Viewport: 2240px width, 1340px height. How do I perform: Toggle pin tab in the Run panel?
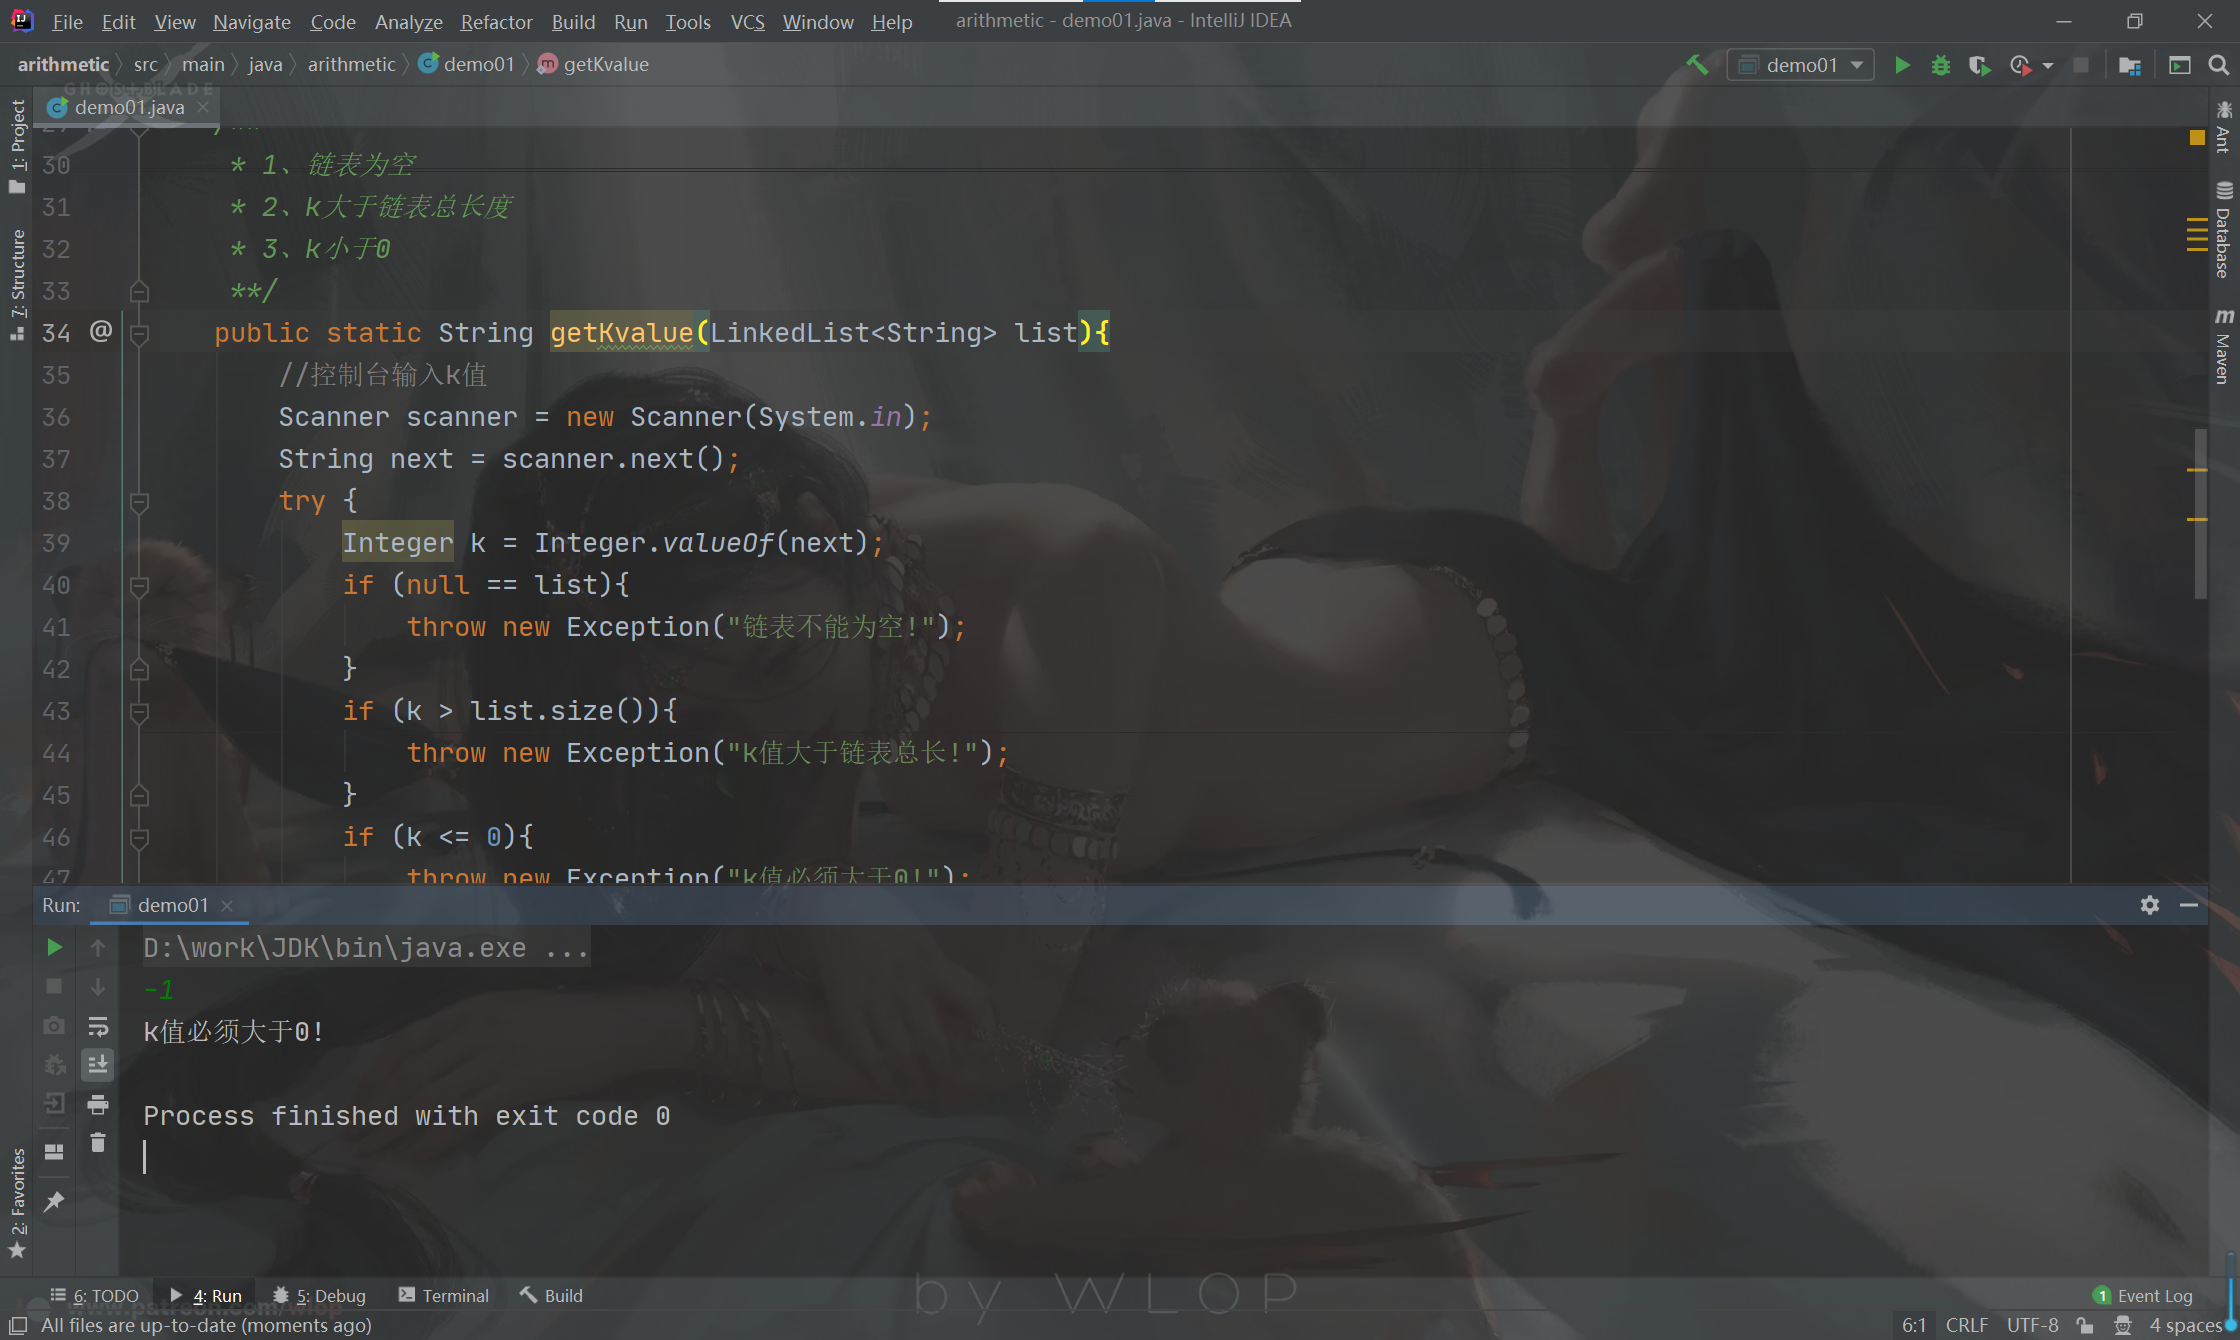(x=54, y=1201)
